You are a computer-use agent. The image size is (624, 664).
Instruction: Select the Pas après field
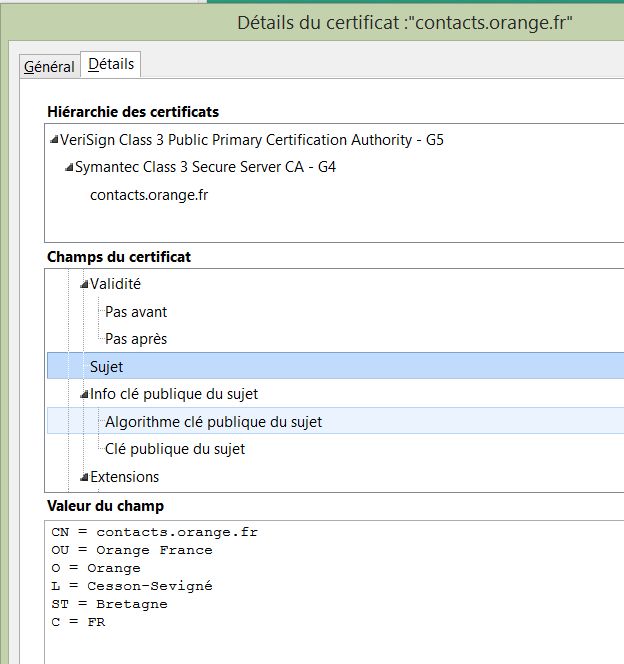pyautogui.click(x=136, y=339)
